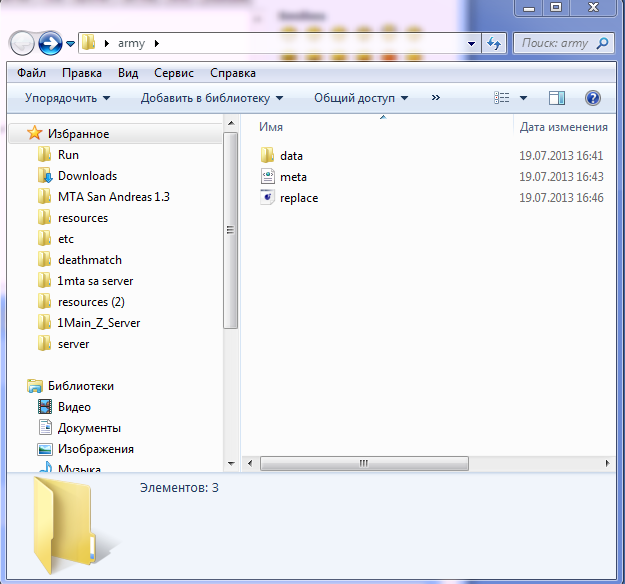Click the horizontal scrollbar right arrow
Viewport: 625px width, 584px height.
[607, 463]
